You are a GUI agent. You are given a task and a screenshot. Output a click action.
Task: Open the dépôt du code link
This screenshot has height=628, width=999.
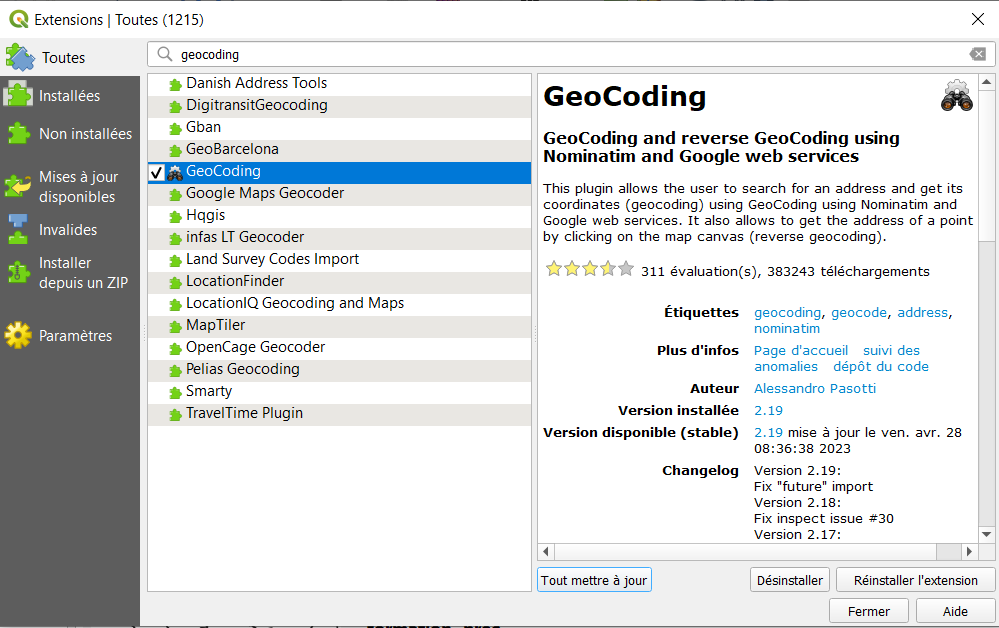[x=880, y=366]
